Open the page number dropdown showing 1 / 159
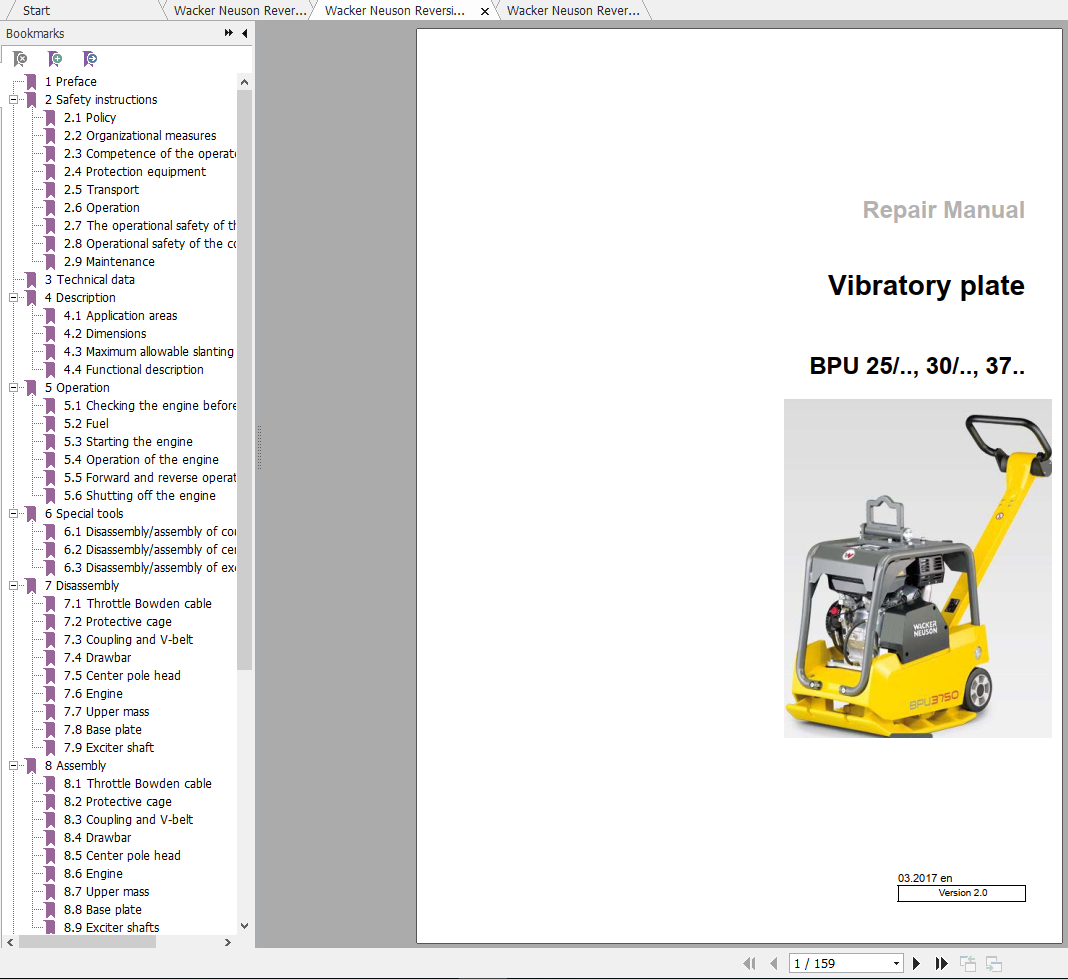1068x979 pixels. coord(896,963)
